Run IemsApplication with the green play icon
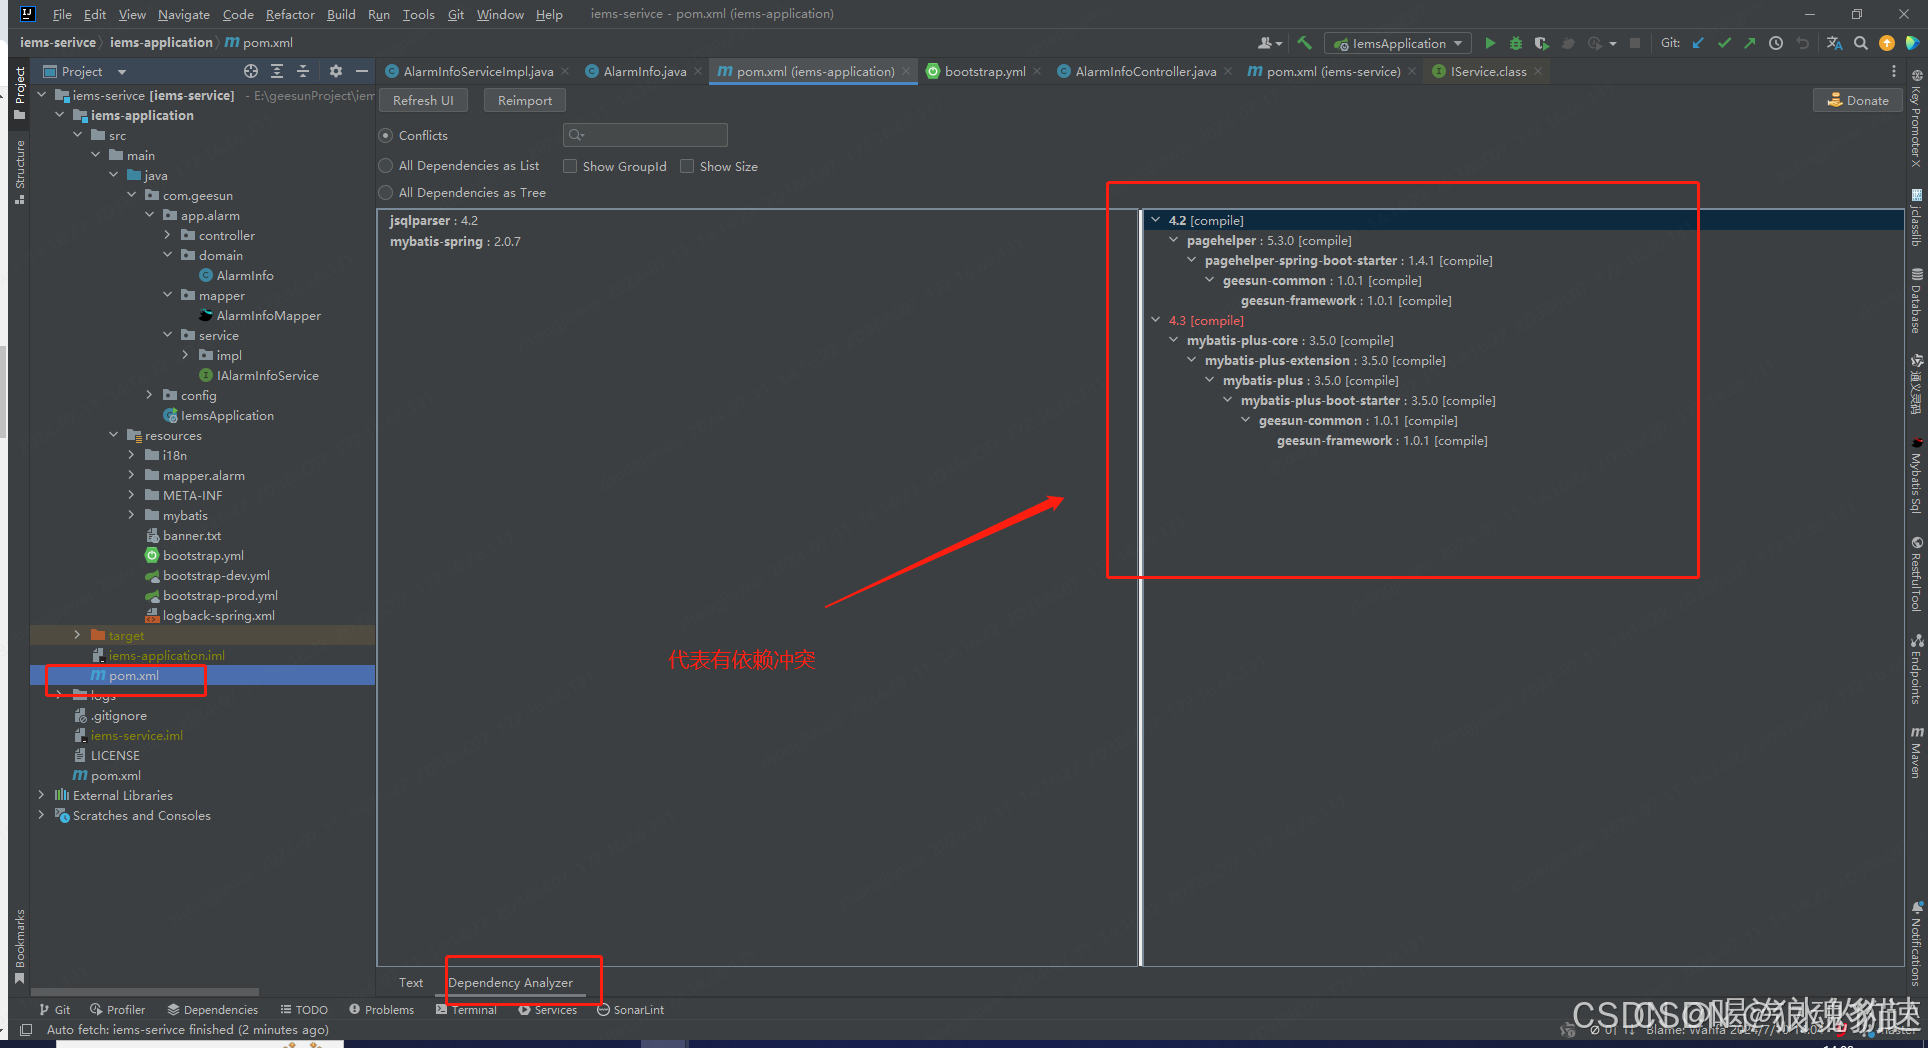This screenshot has width=1928, height=1048. pyautogui.click(x=1490, y=43)
